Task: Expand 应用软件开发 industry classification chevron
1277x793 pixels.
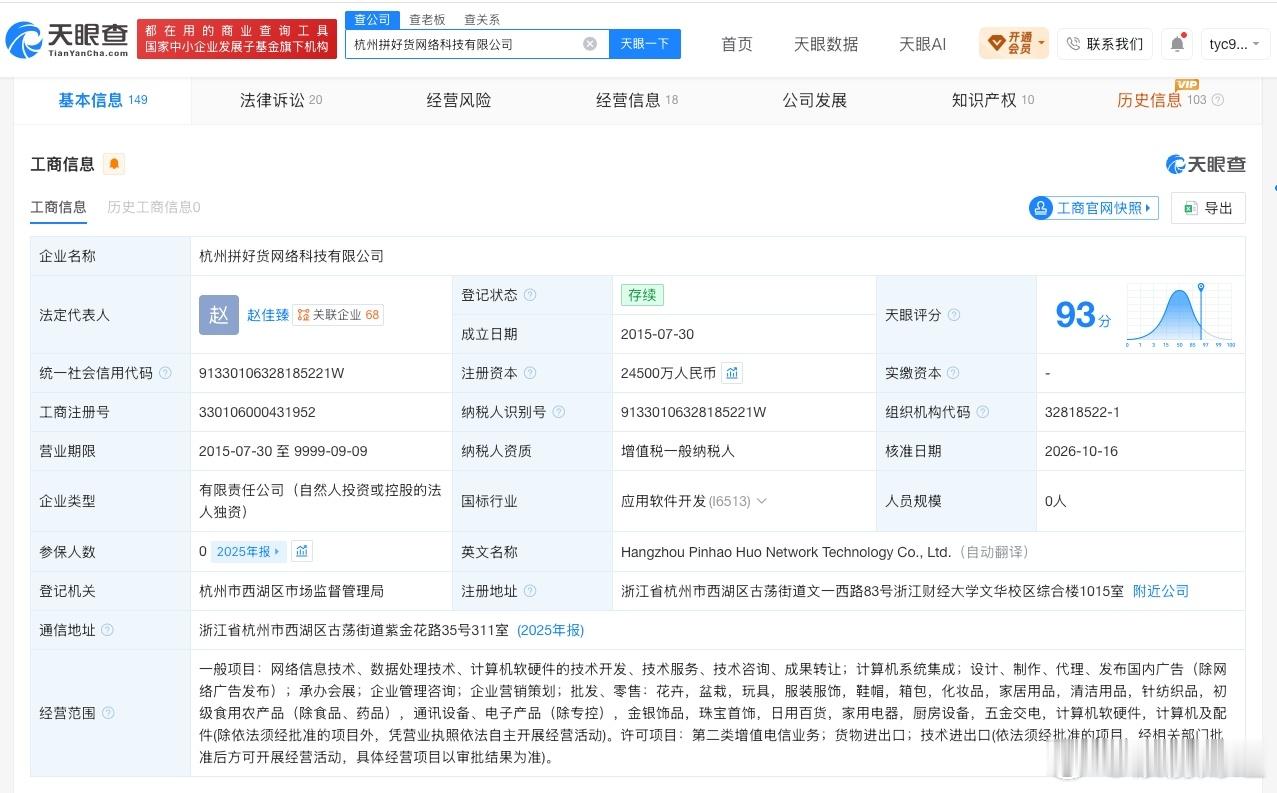Action: tap(762, 501)
